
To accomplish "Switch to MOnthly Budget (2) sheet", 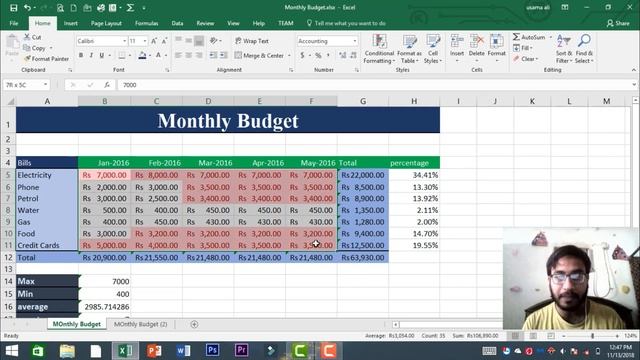I will tap(140, 324).
